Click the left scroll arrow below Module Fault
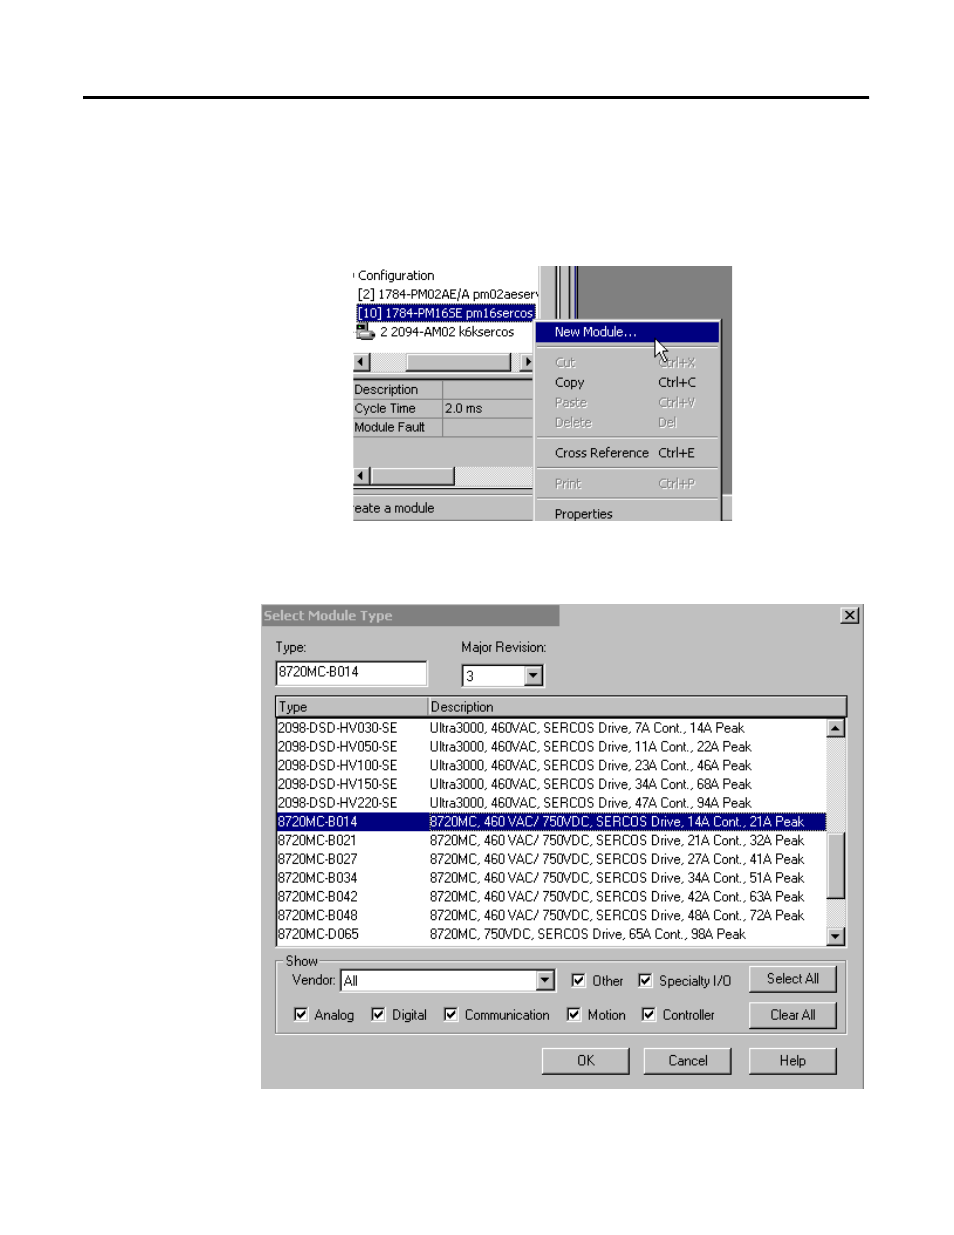This screenshot has height=1235, width=954. click(362, 476)
